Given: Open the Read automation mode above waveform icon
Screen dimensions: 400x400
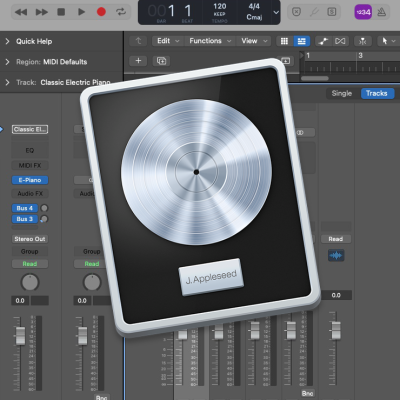Looking at the screenshot, I should [336, 239].
